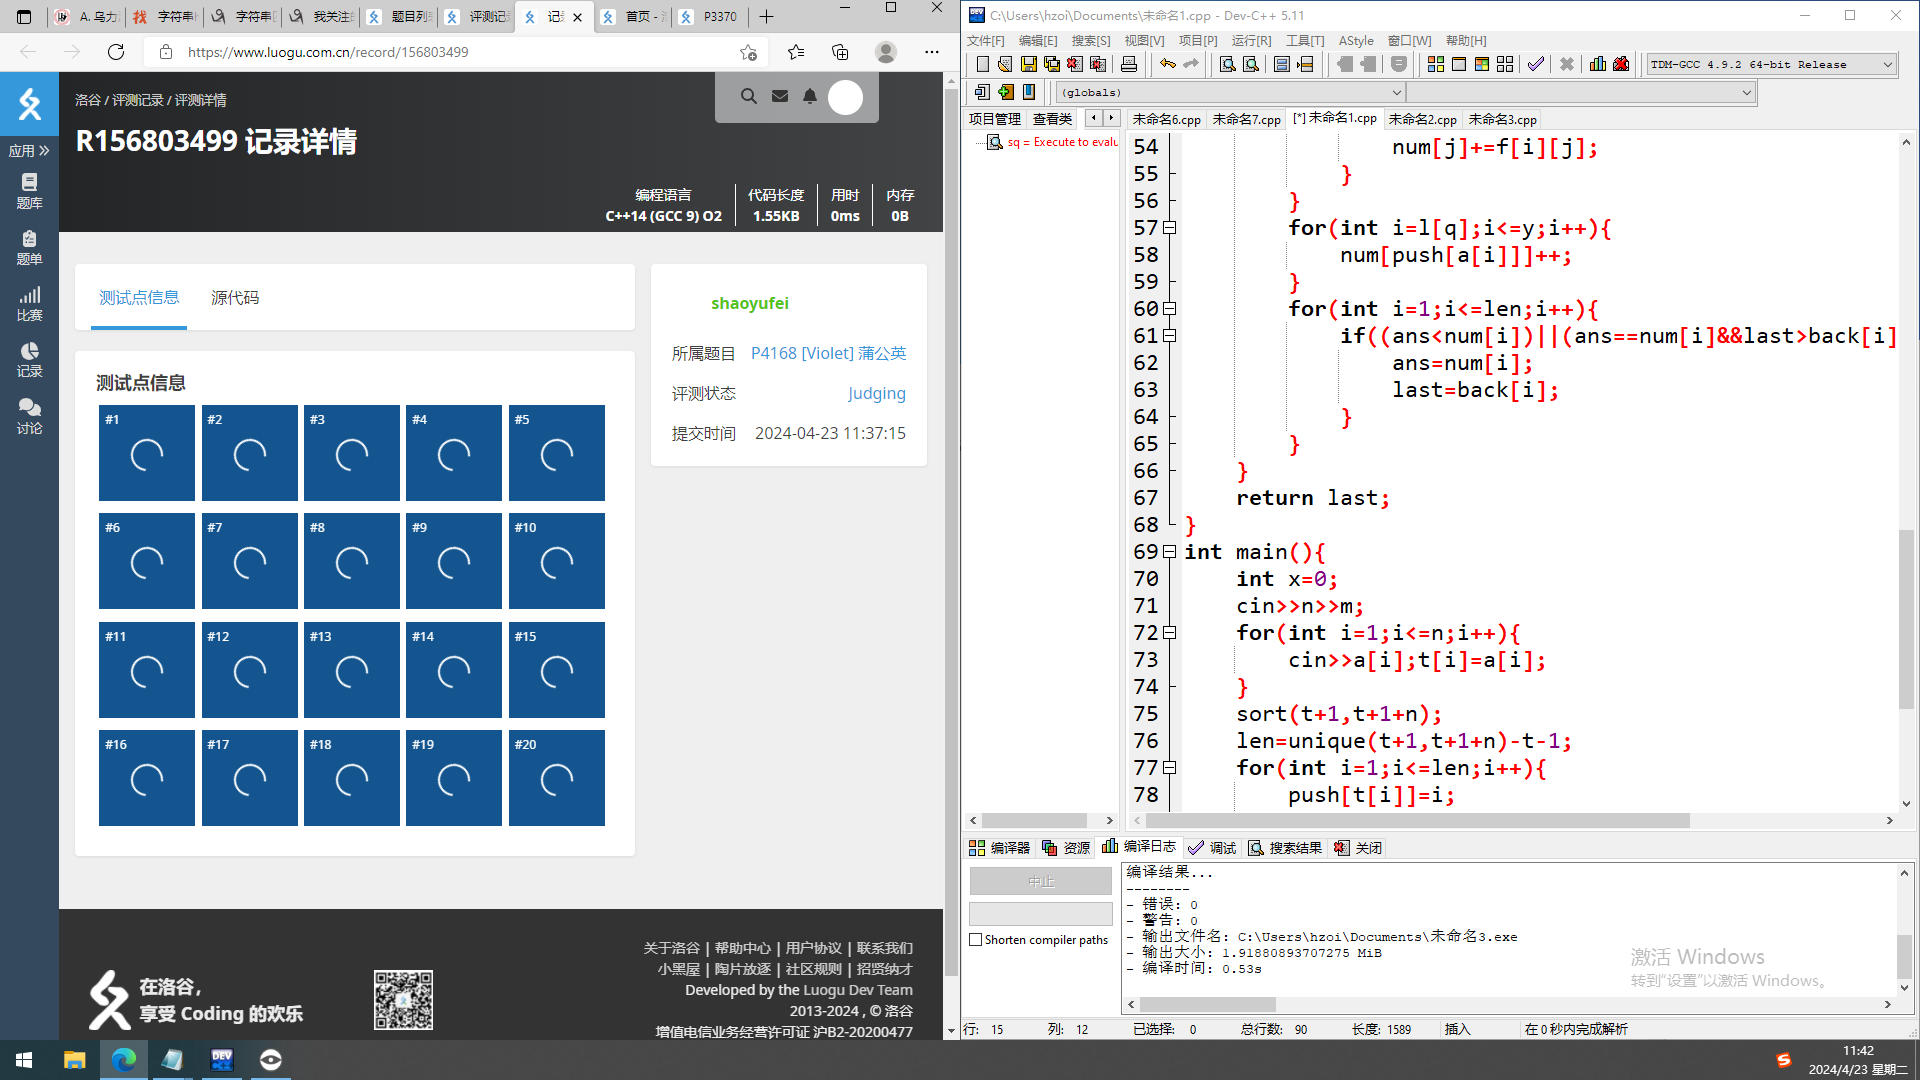Click the Rebuild All icon
This screenshot has width=1920, height=1080.
click(1505, 65)
